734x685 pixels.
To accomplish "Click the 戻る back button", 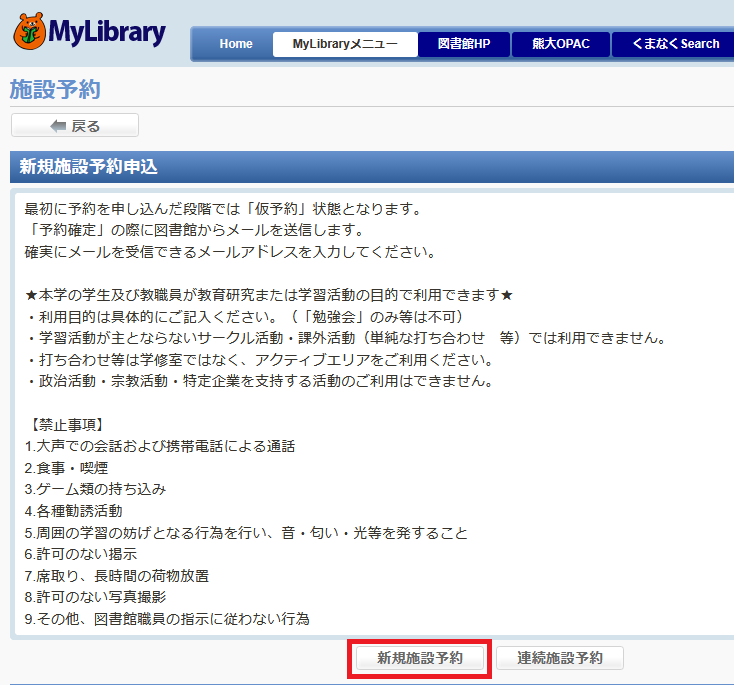I will pos(75,125).
